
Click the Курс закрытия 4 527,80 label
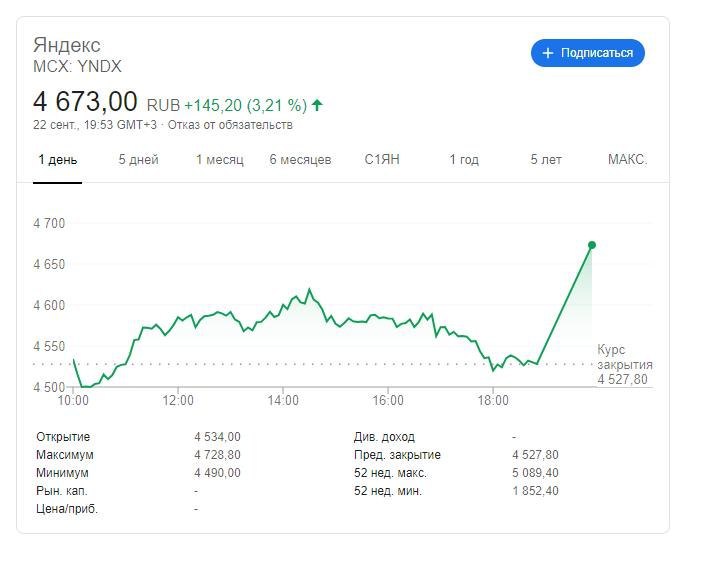(x=625, y=364)
